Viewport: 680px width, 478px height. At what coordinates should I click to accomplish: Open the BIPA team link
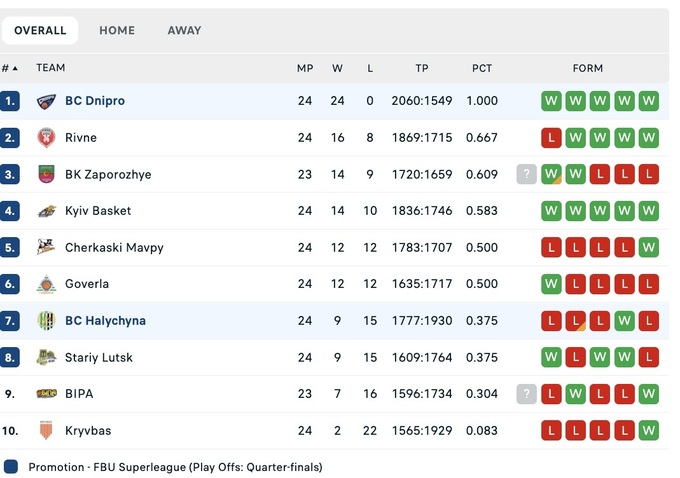(79, 394)
